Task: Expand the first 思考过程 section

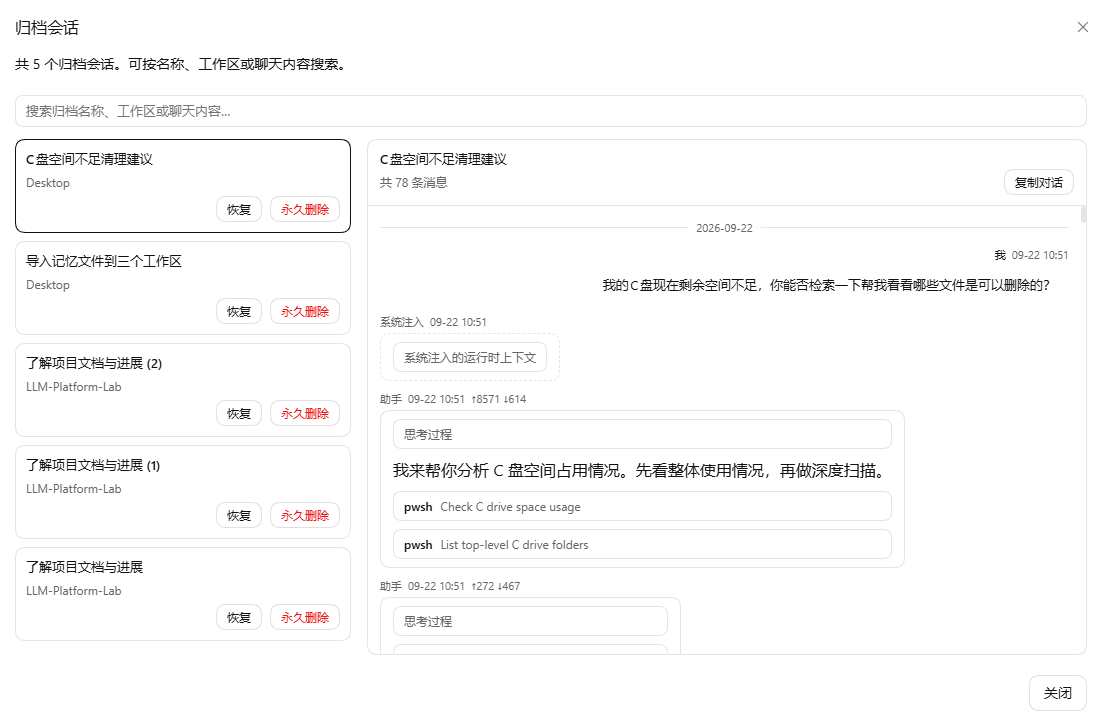Action: click(642, 434)
